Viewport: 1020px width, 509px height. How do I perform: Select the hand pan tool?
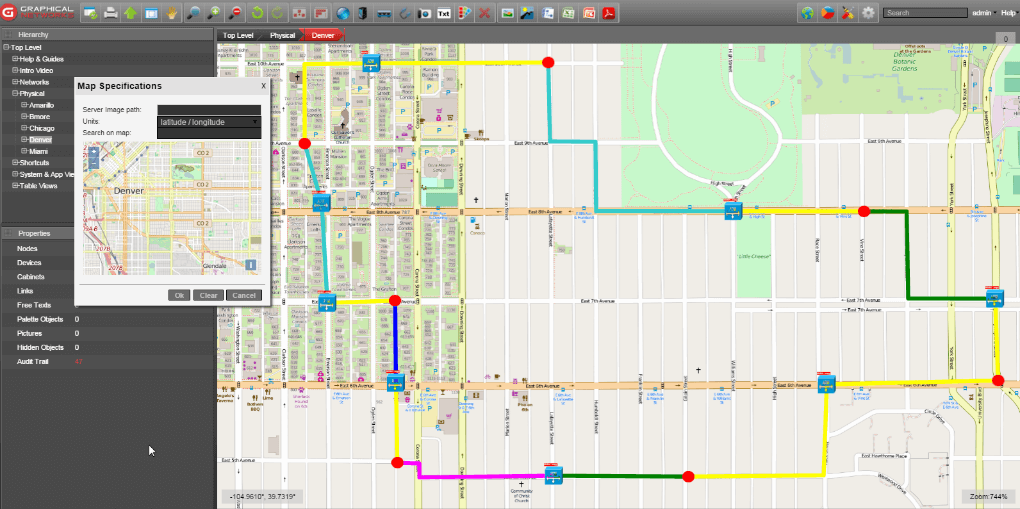(x=171, y=12)
